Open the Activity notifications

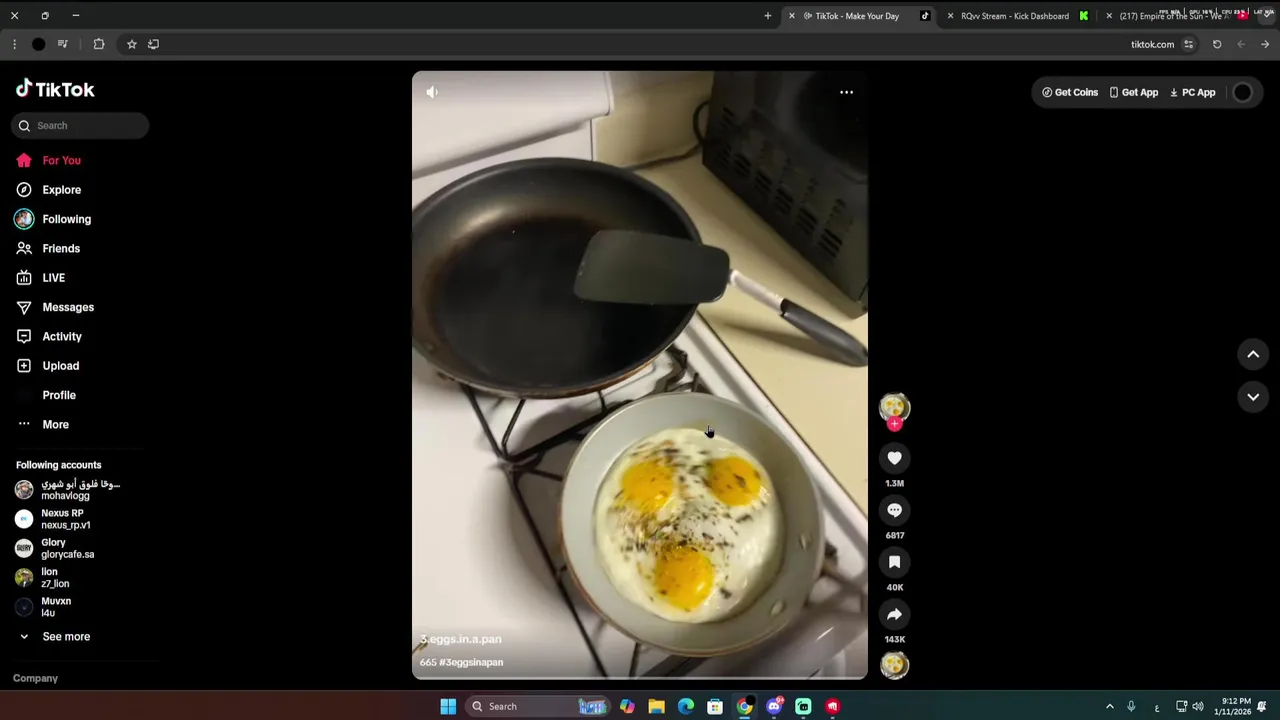(x=49, y=337)
